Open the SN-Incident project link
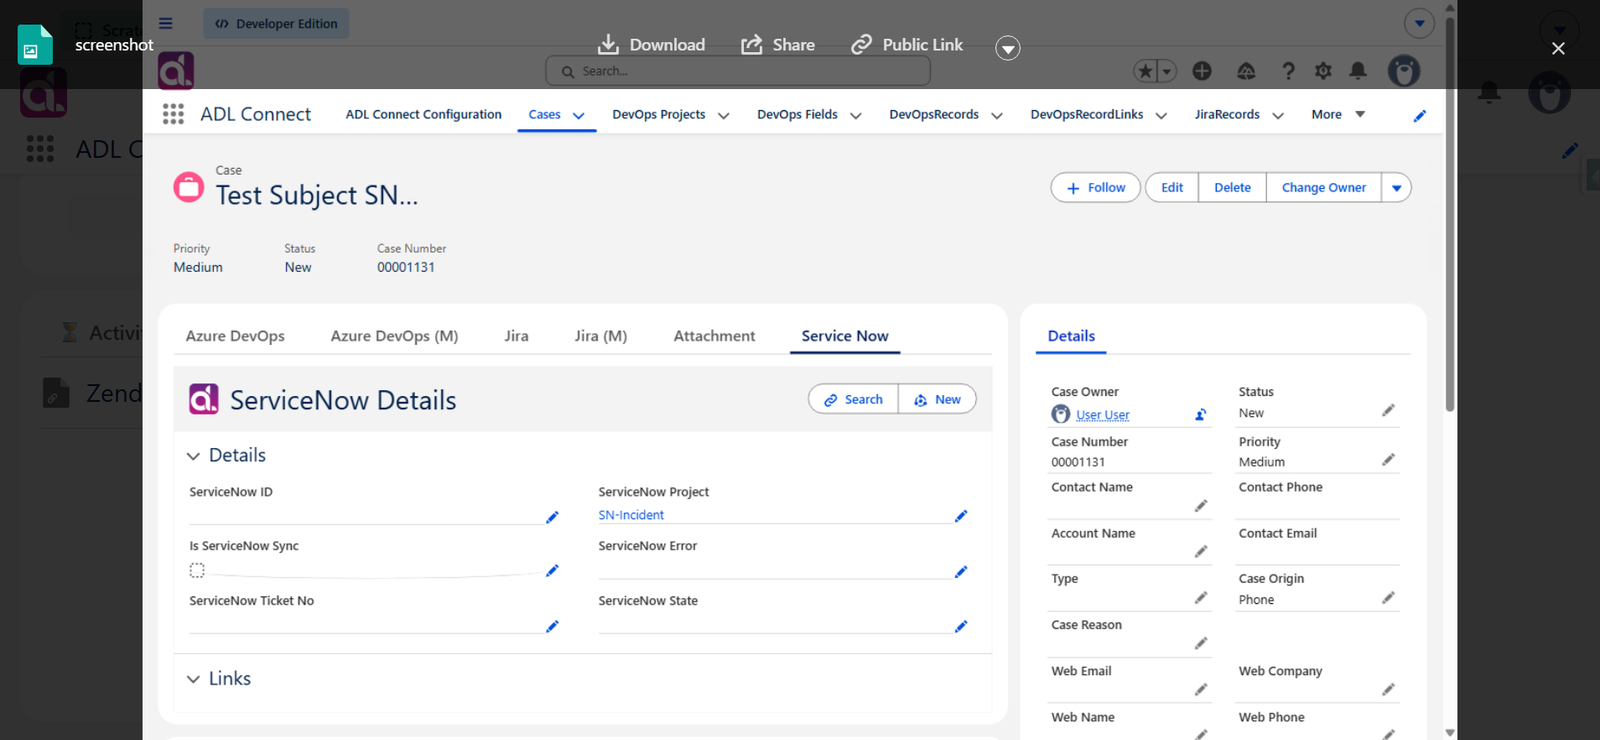 click(x=631, y=515)
